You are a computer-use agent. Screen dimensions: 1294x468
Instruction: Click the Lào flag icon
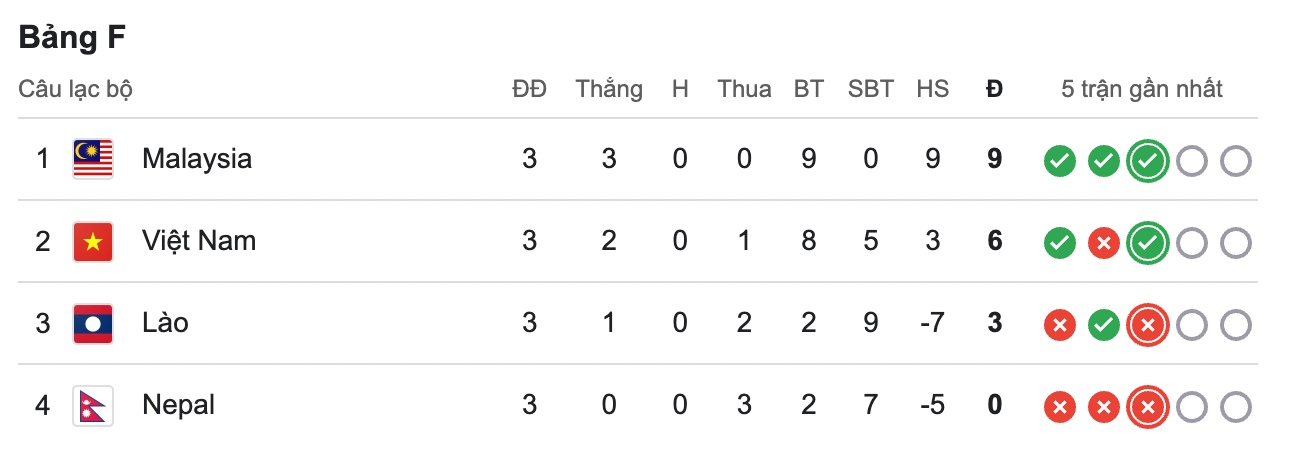tap(93, 323)
